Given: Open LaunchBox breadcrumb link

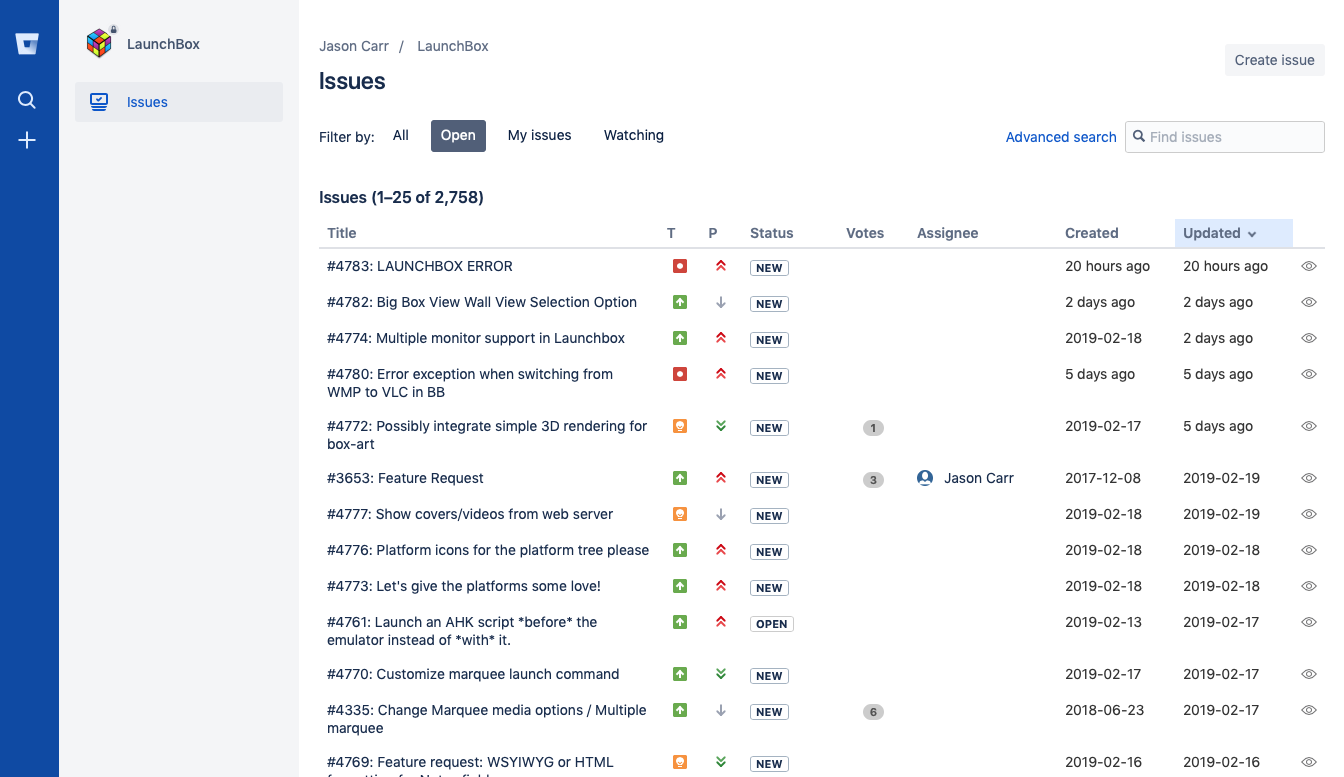Looking at the screenshot, I should tap(452, 46).
